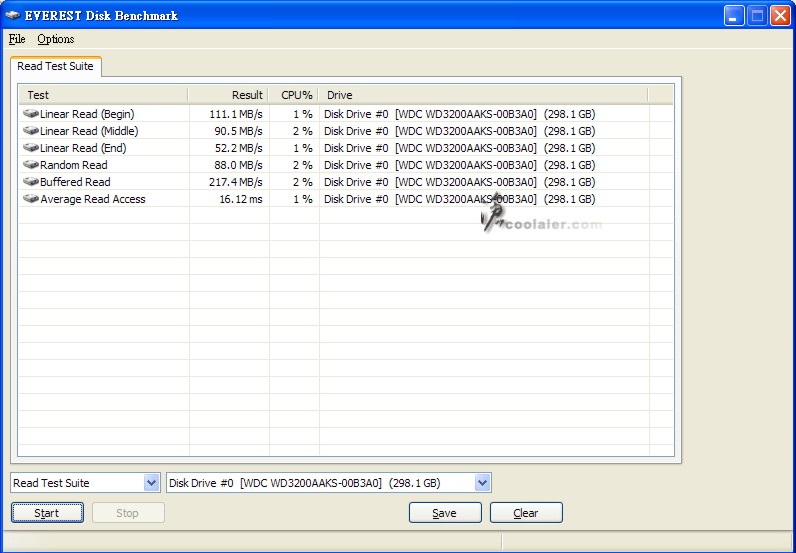
Task: Click the EVEREST title bar disk icon
Action: coord(12,15)
